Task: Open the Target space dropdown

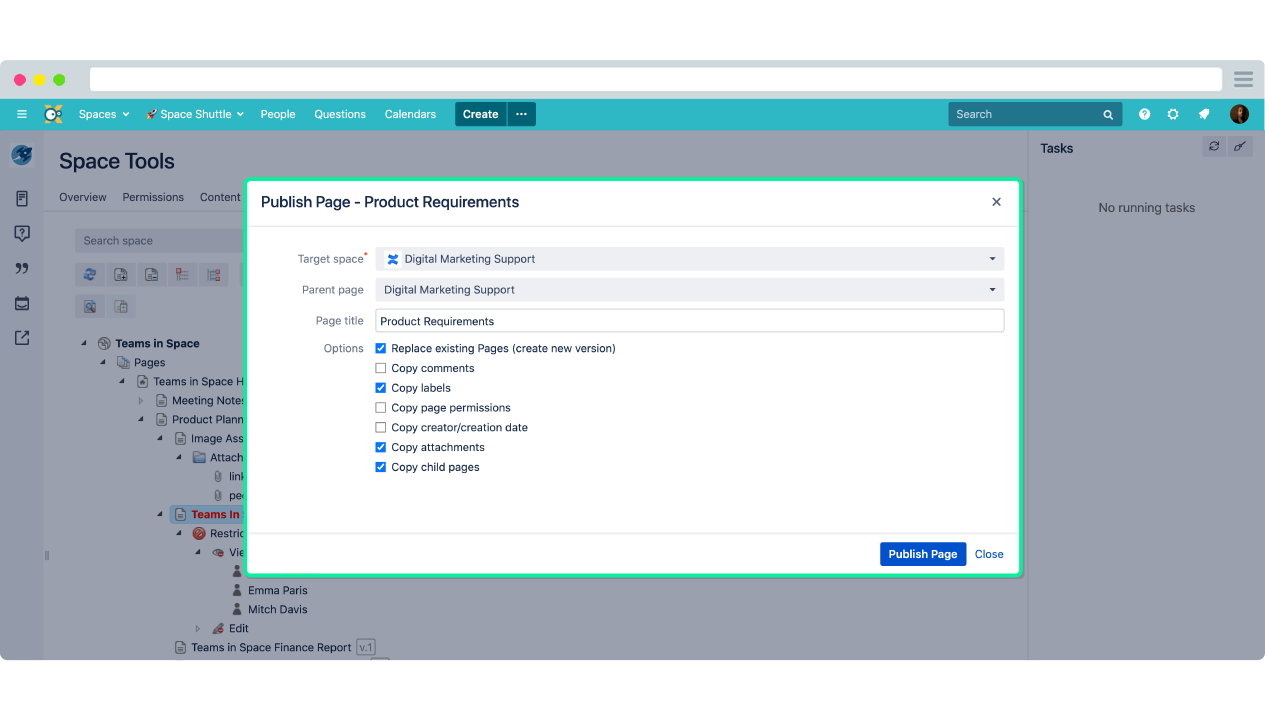Action: pyautogui.click(x=689, y=259)
